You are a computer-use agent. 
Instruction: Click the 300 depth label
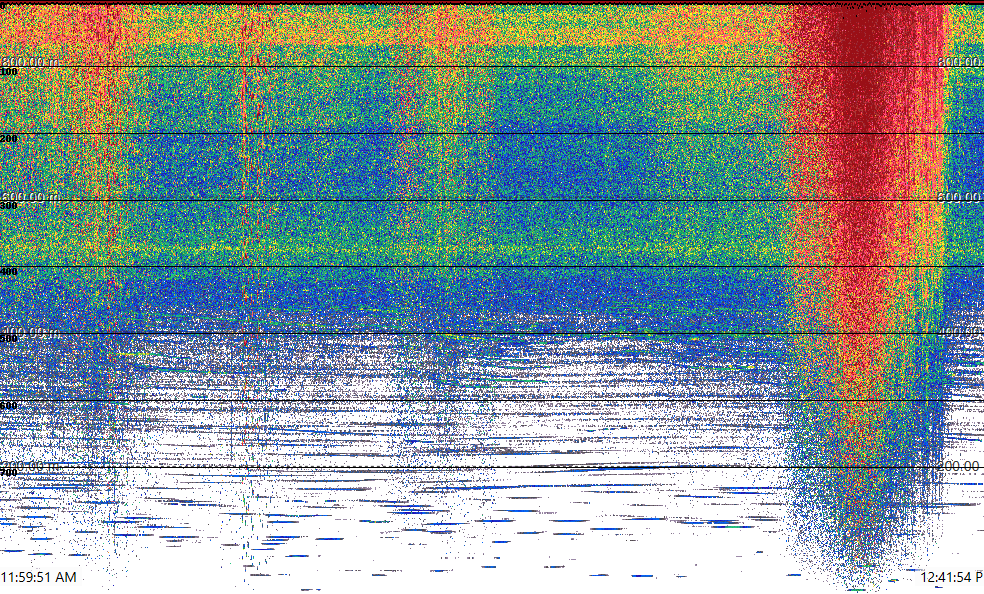[9, 205]
